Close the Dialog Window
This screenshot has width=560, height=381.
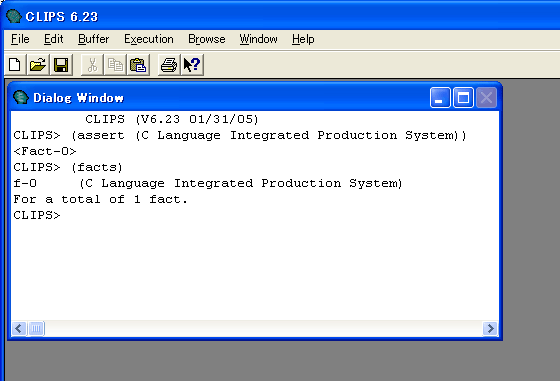(486, 97)
